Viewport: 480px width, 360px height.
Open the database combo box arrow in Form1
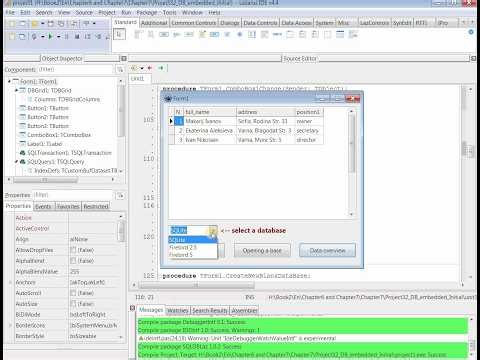click(213, 230)
